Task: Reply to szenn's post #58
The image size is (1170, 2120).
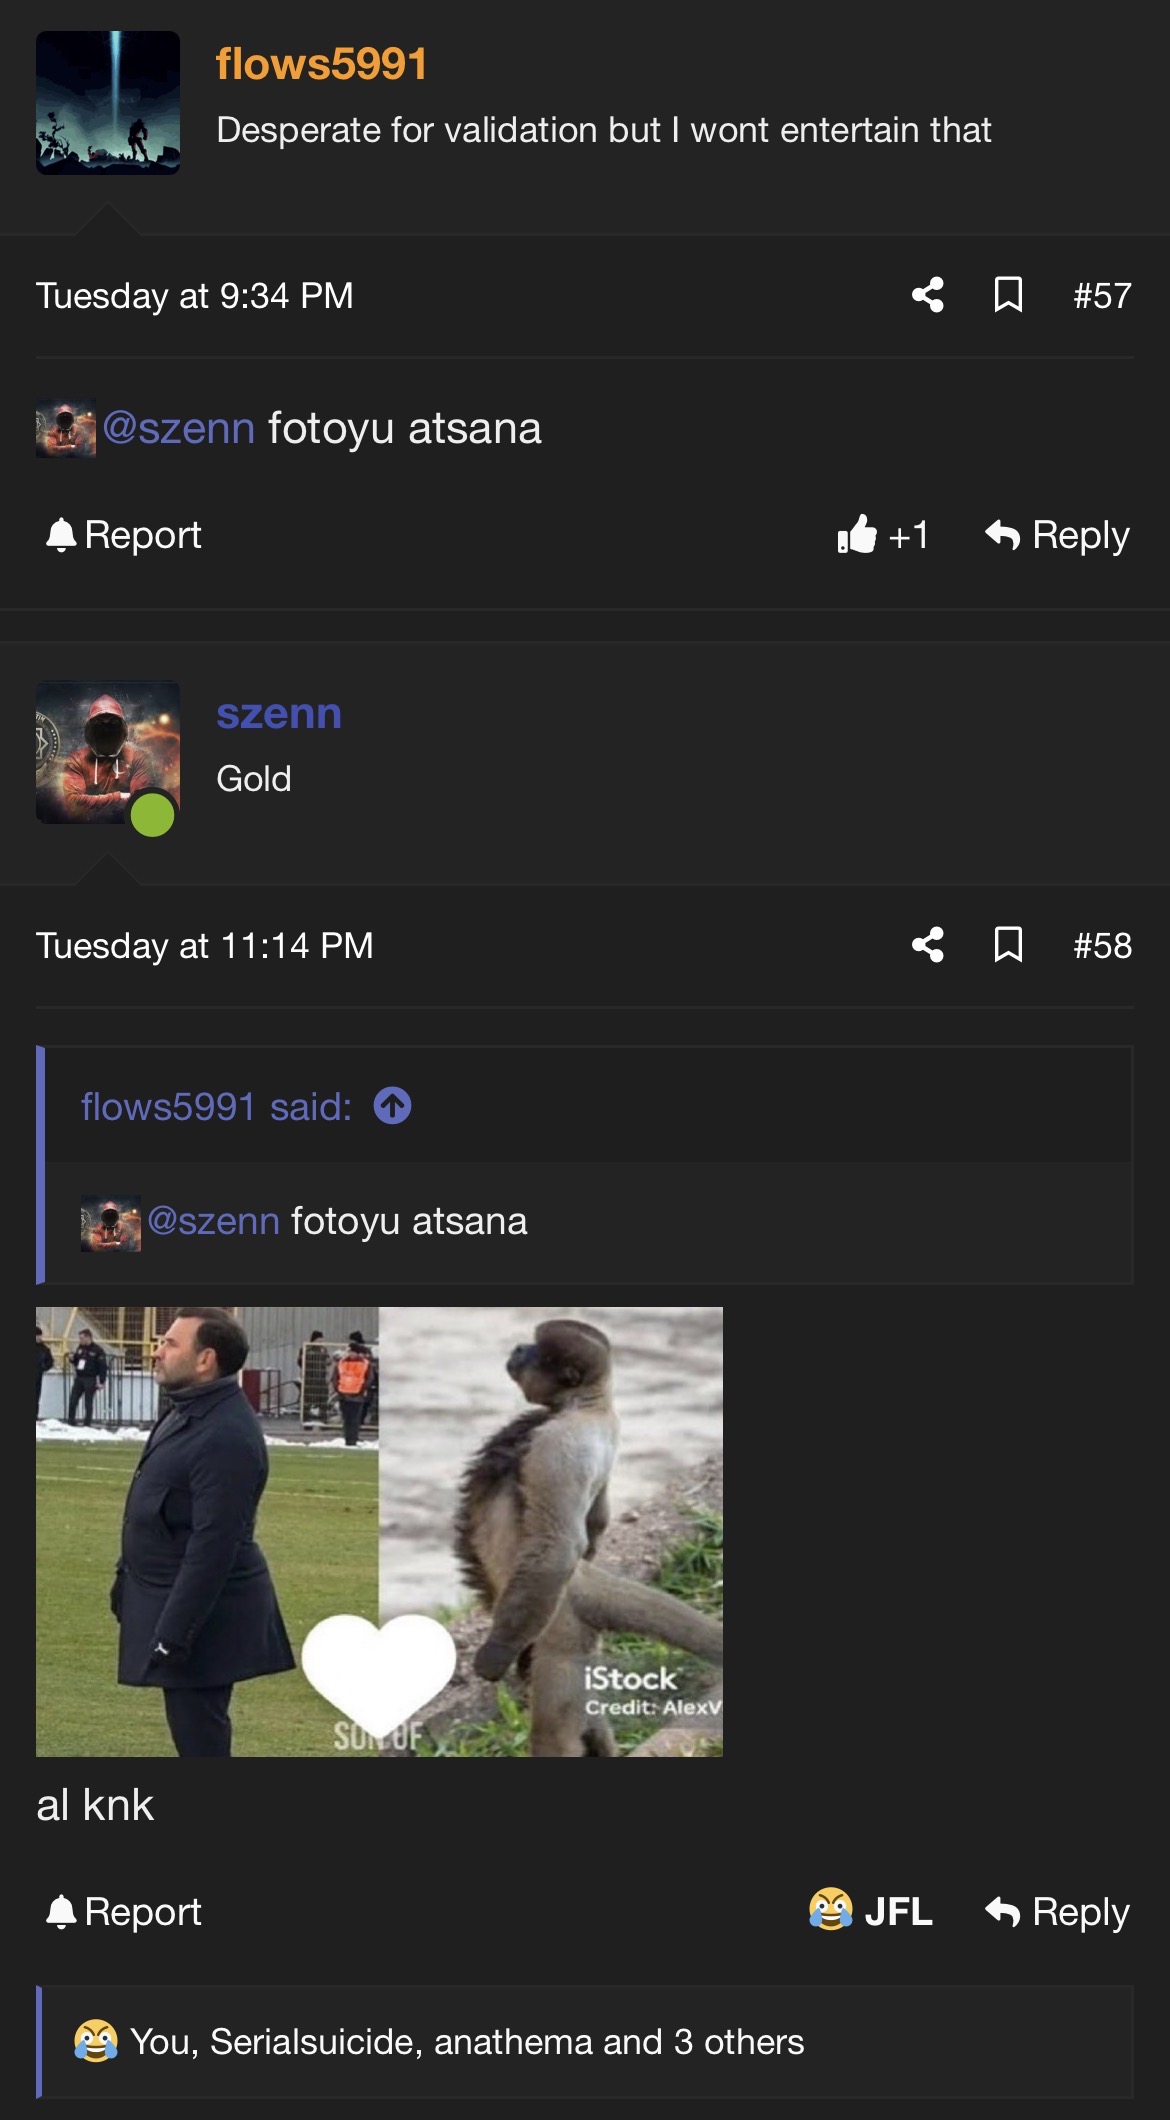Action: tap(1057, 1911)
